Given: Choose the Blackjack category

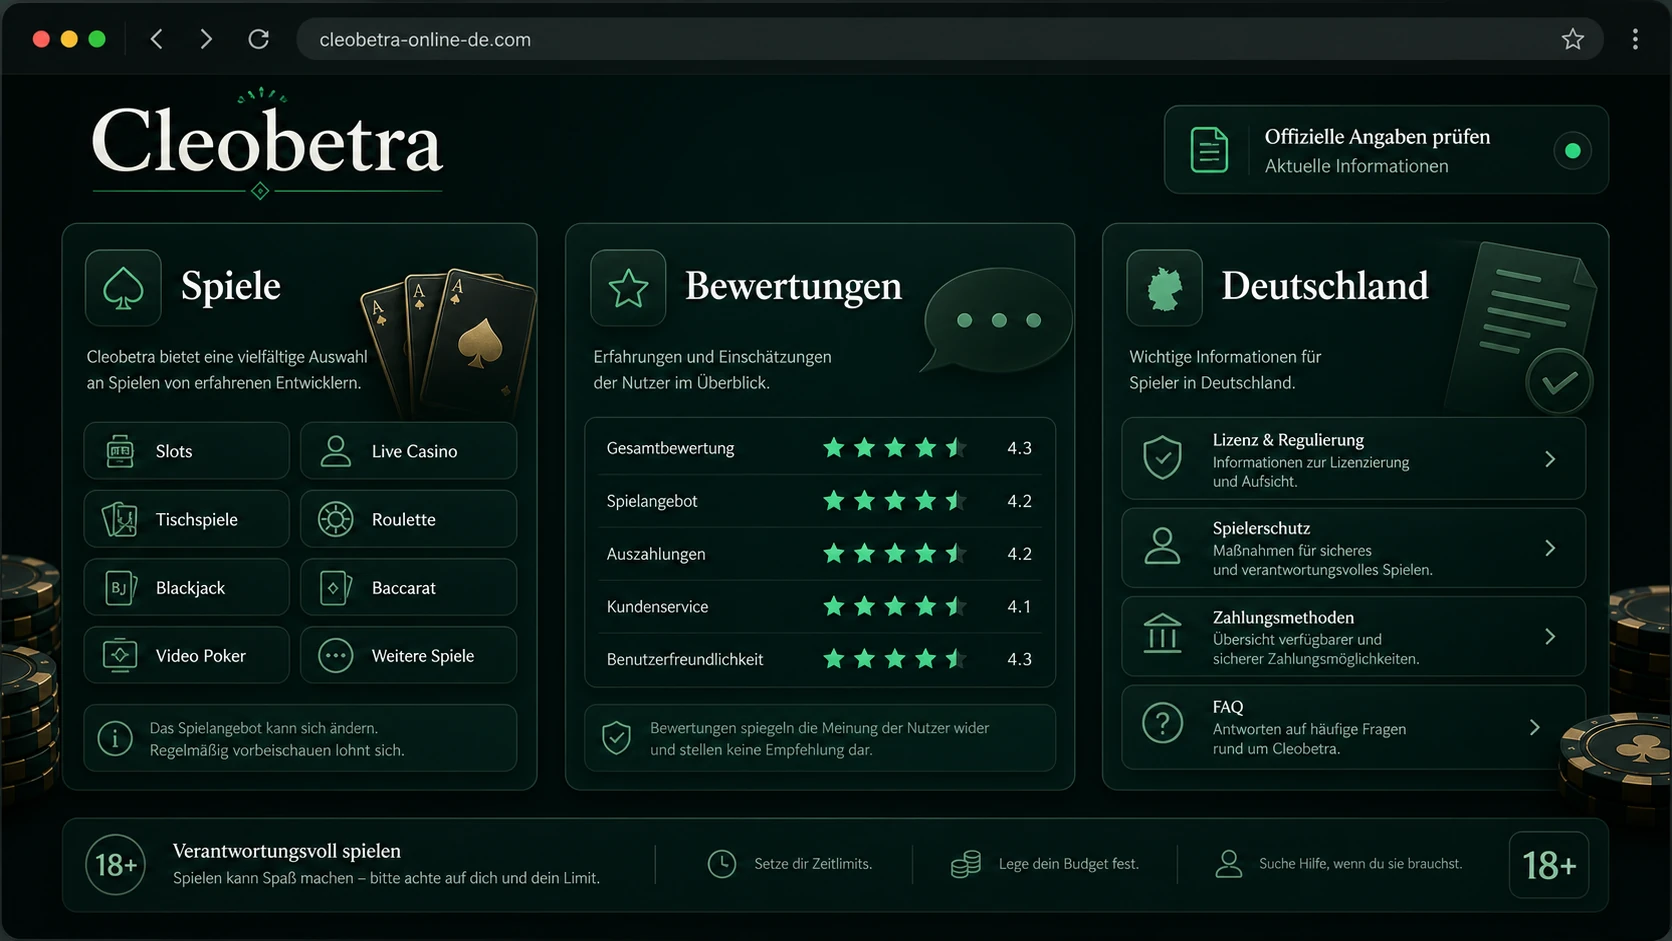Looking at the screenshot, I should (187, 587).
